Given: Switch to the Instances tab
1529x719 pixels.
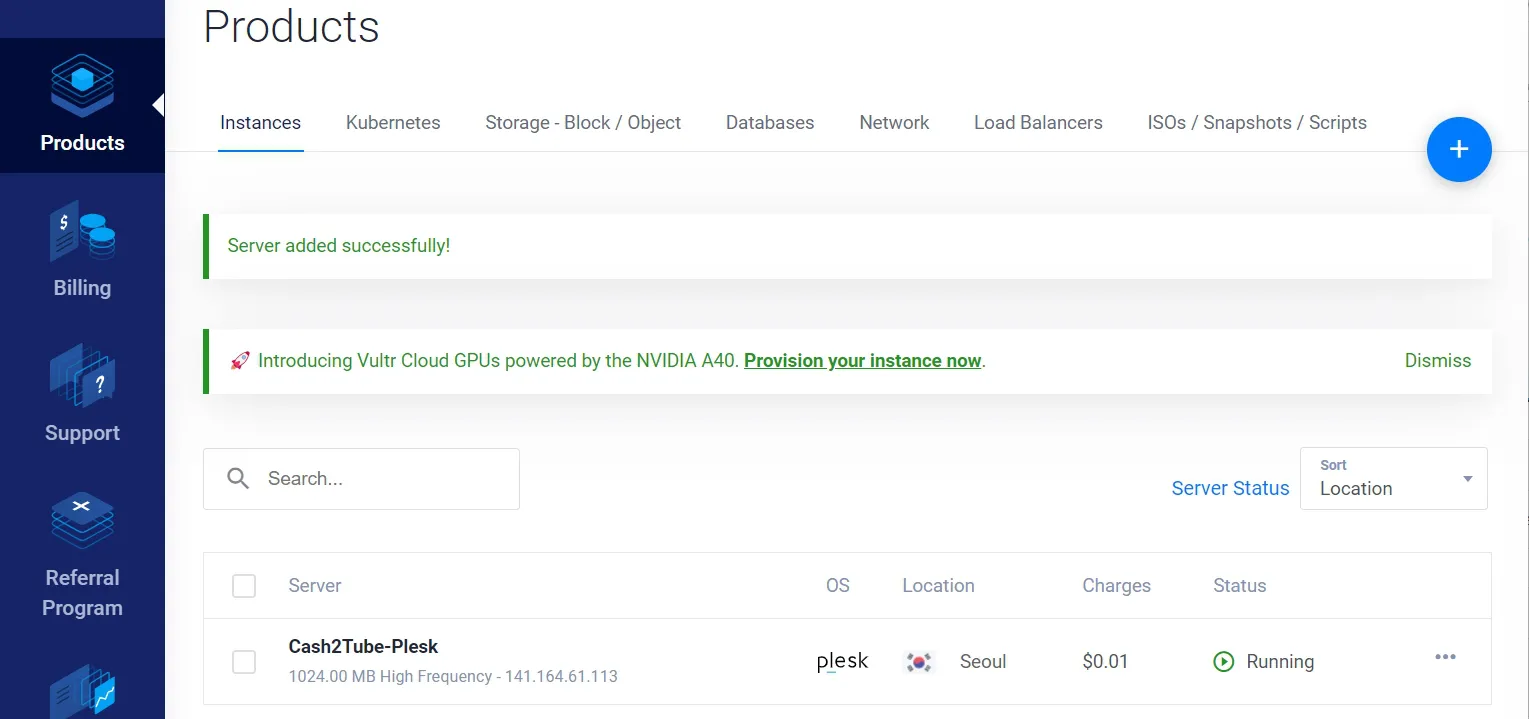Looking at the screenshot, I should pos(260,123).
